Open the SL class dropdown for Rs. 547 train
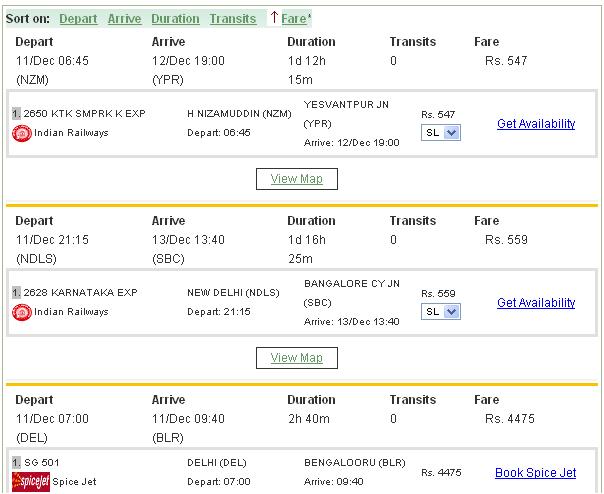 pyautogui.click(x=441, y=133)
